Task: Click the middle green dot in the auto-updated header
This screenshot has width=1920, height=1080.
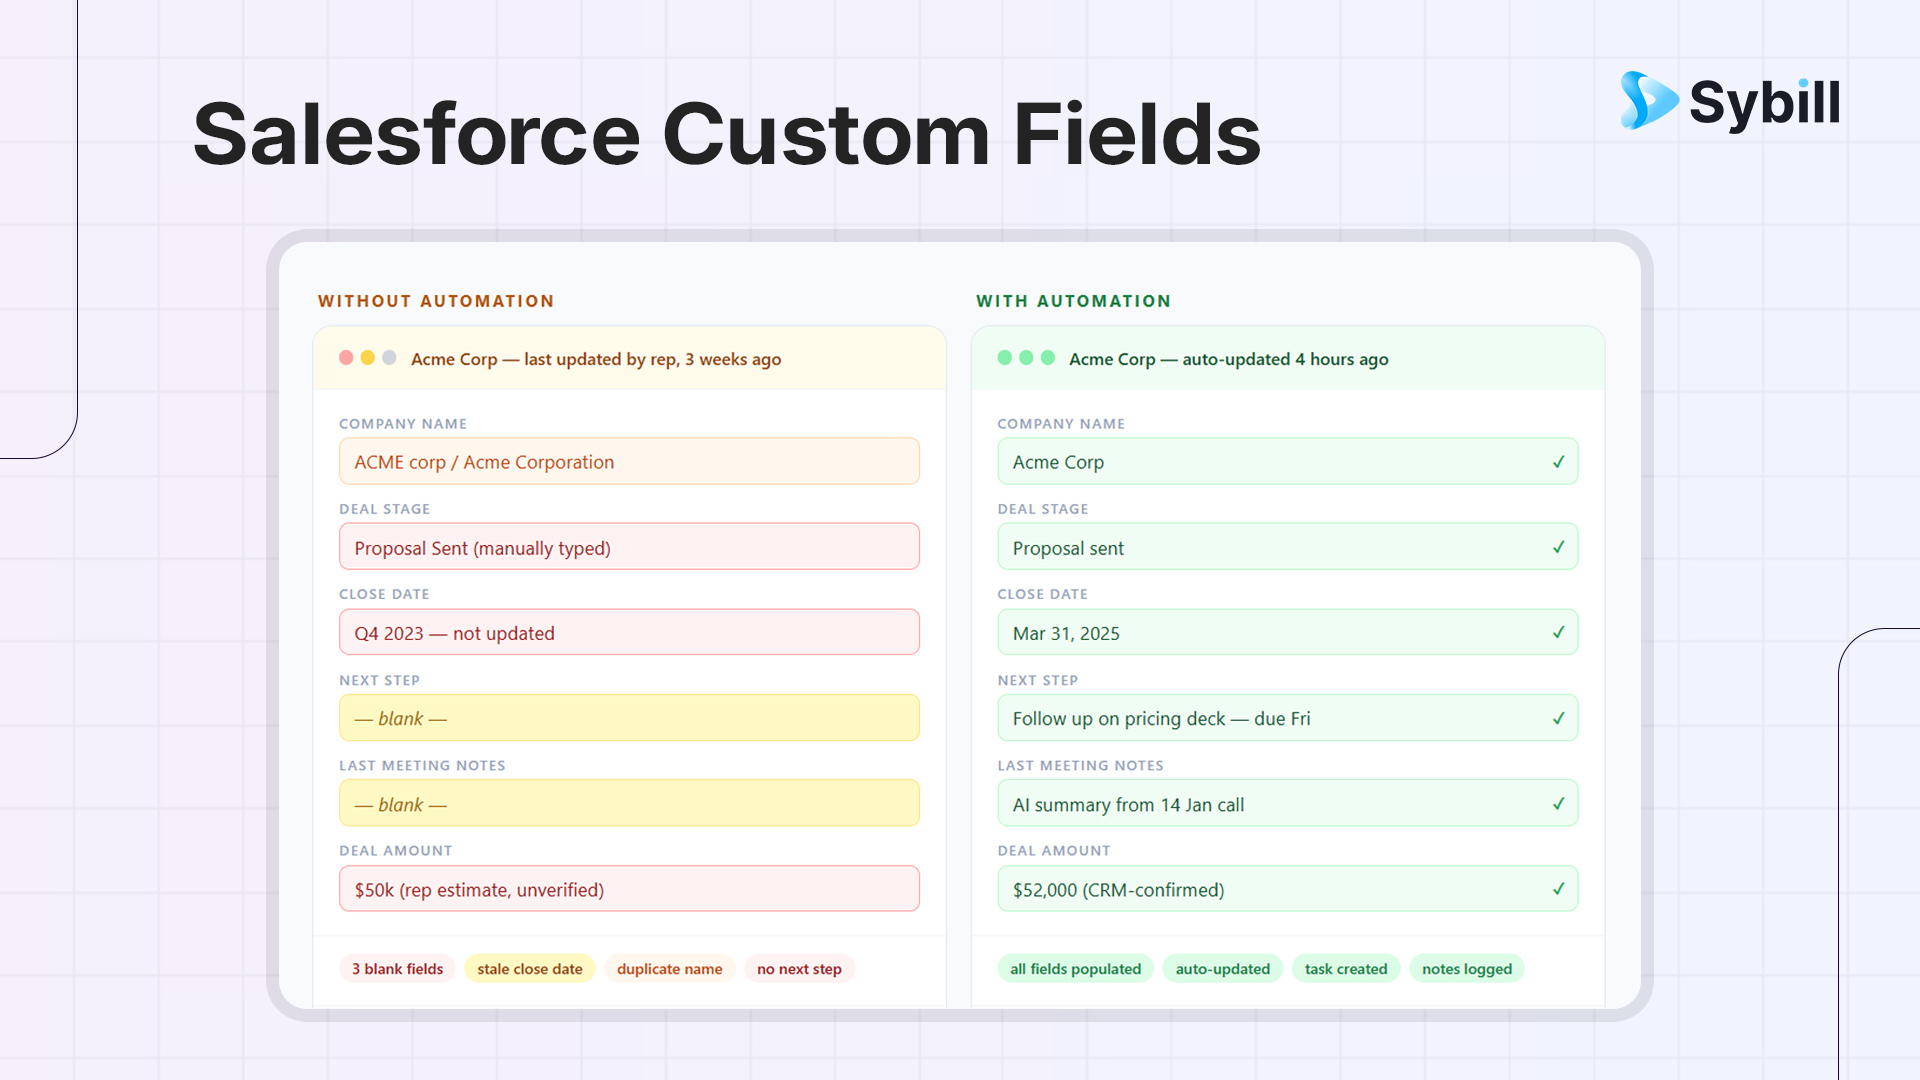Action: point(1026,358)
